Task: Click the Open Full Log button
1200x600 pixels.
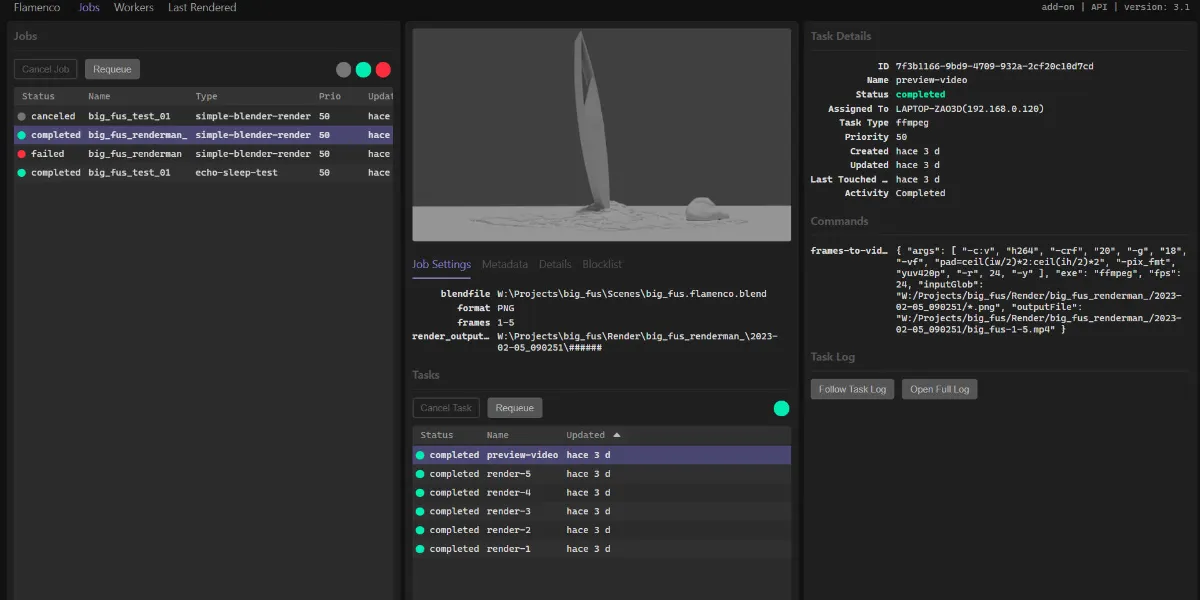Action: pos(940,389)
